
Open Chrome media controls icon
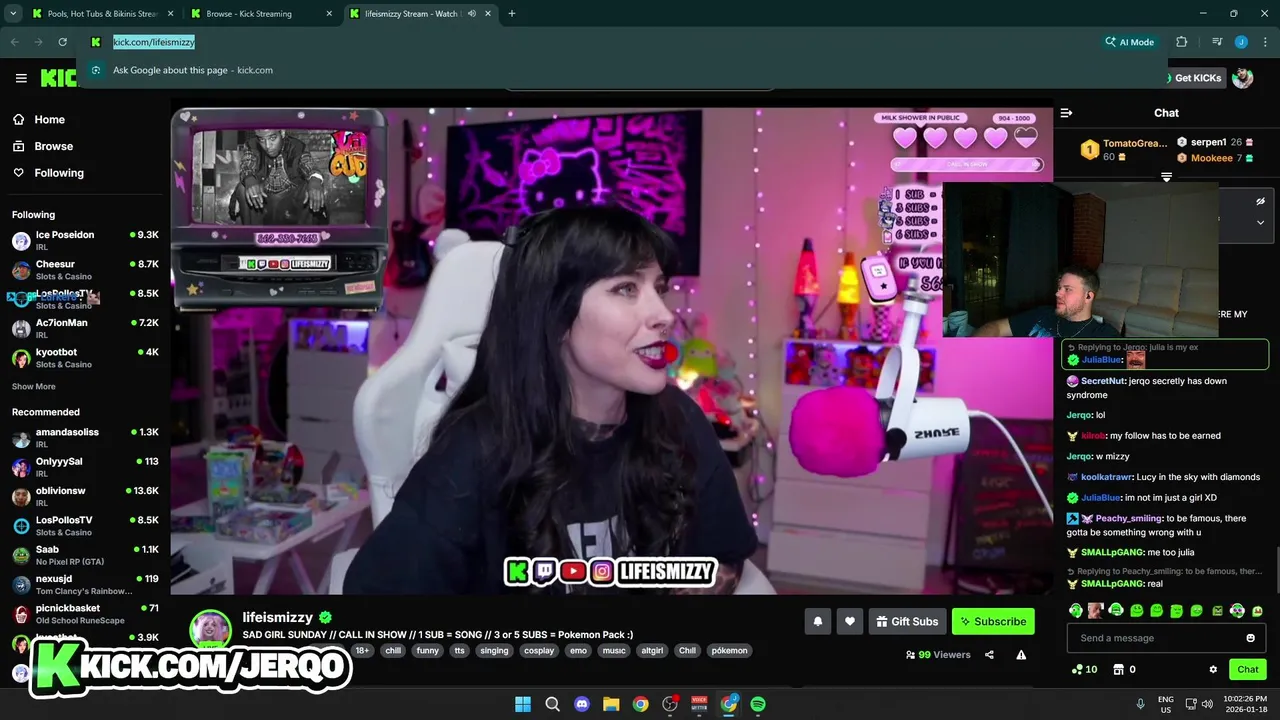click(1217, 42)
